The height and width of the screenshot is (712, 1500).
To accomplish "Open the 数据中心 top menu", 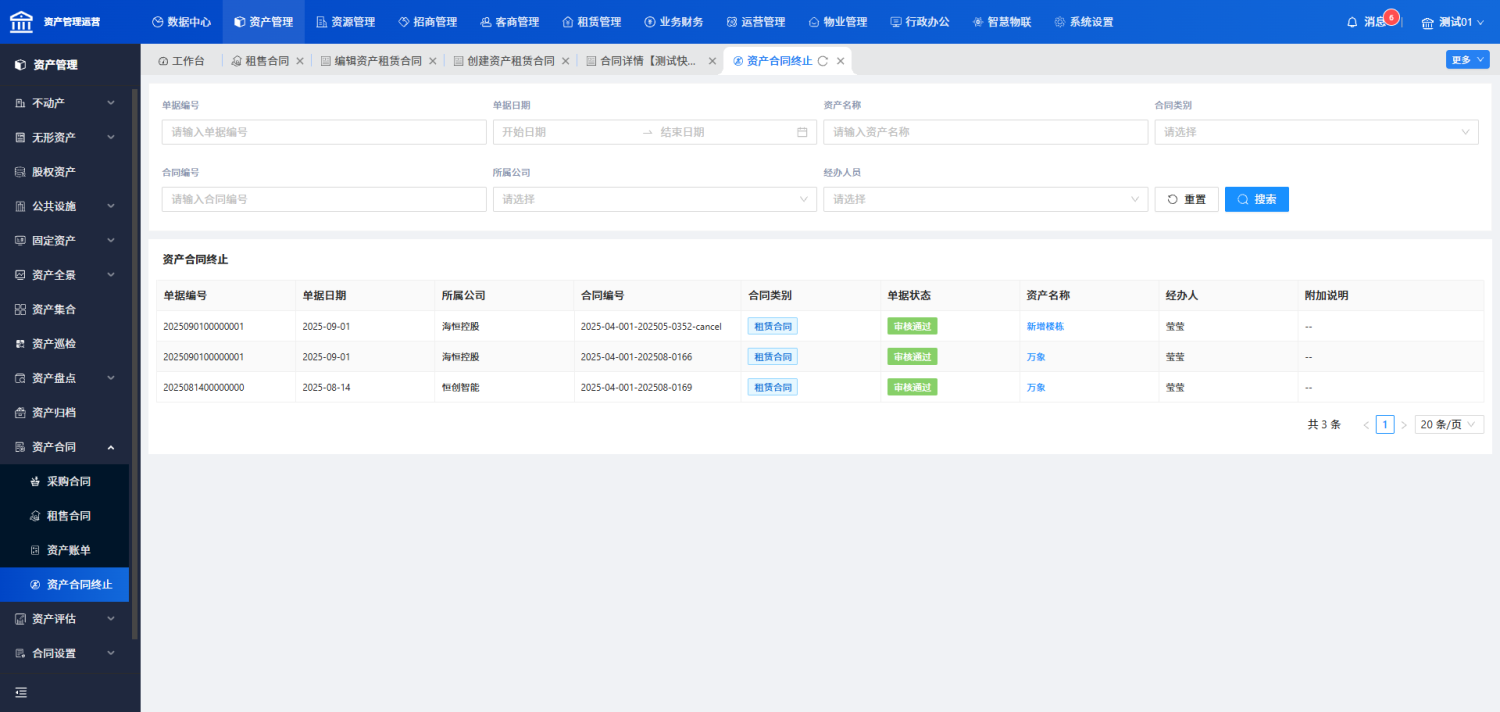I will tap(181, 22).
